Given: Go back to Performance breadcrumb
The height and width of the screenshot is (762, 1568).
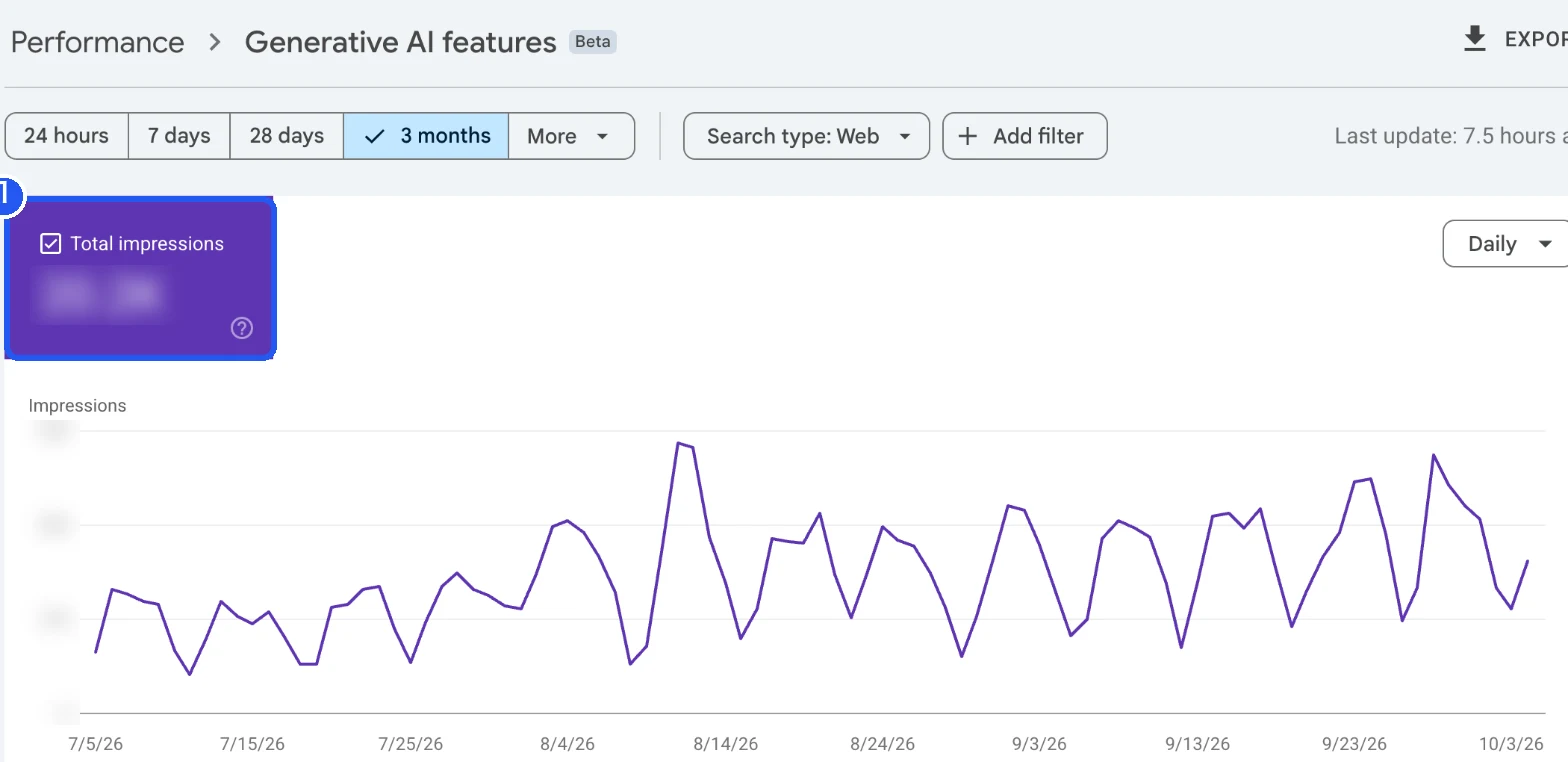Looking at the screenshot, I should (x=97, y=42).
